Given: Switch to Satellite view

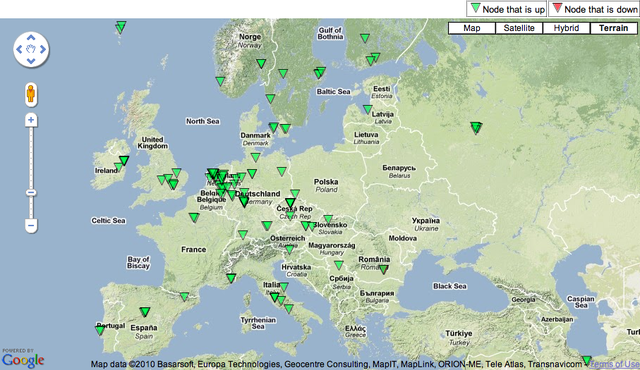Looking at the screenshot, I should [x=519, y=28].
